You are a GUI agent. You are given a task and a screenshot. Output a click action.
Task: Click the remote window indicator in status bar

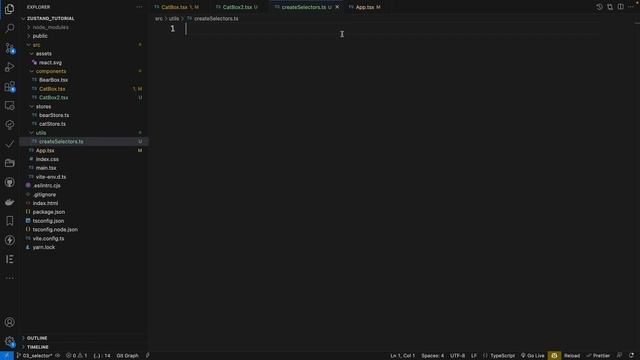click(7, 356)
